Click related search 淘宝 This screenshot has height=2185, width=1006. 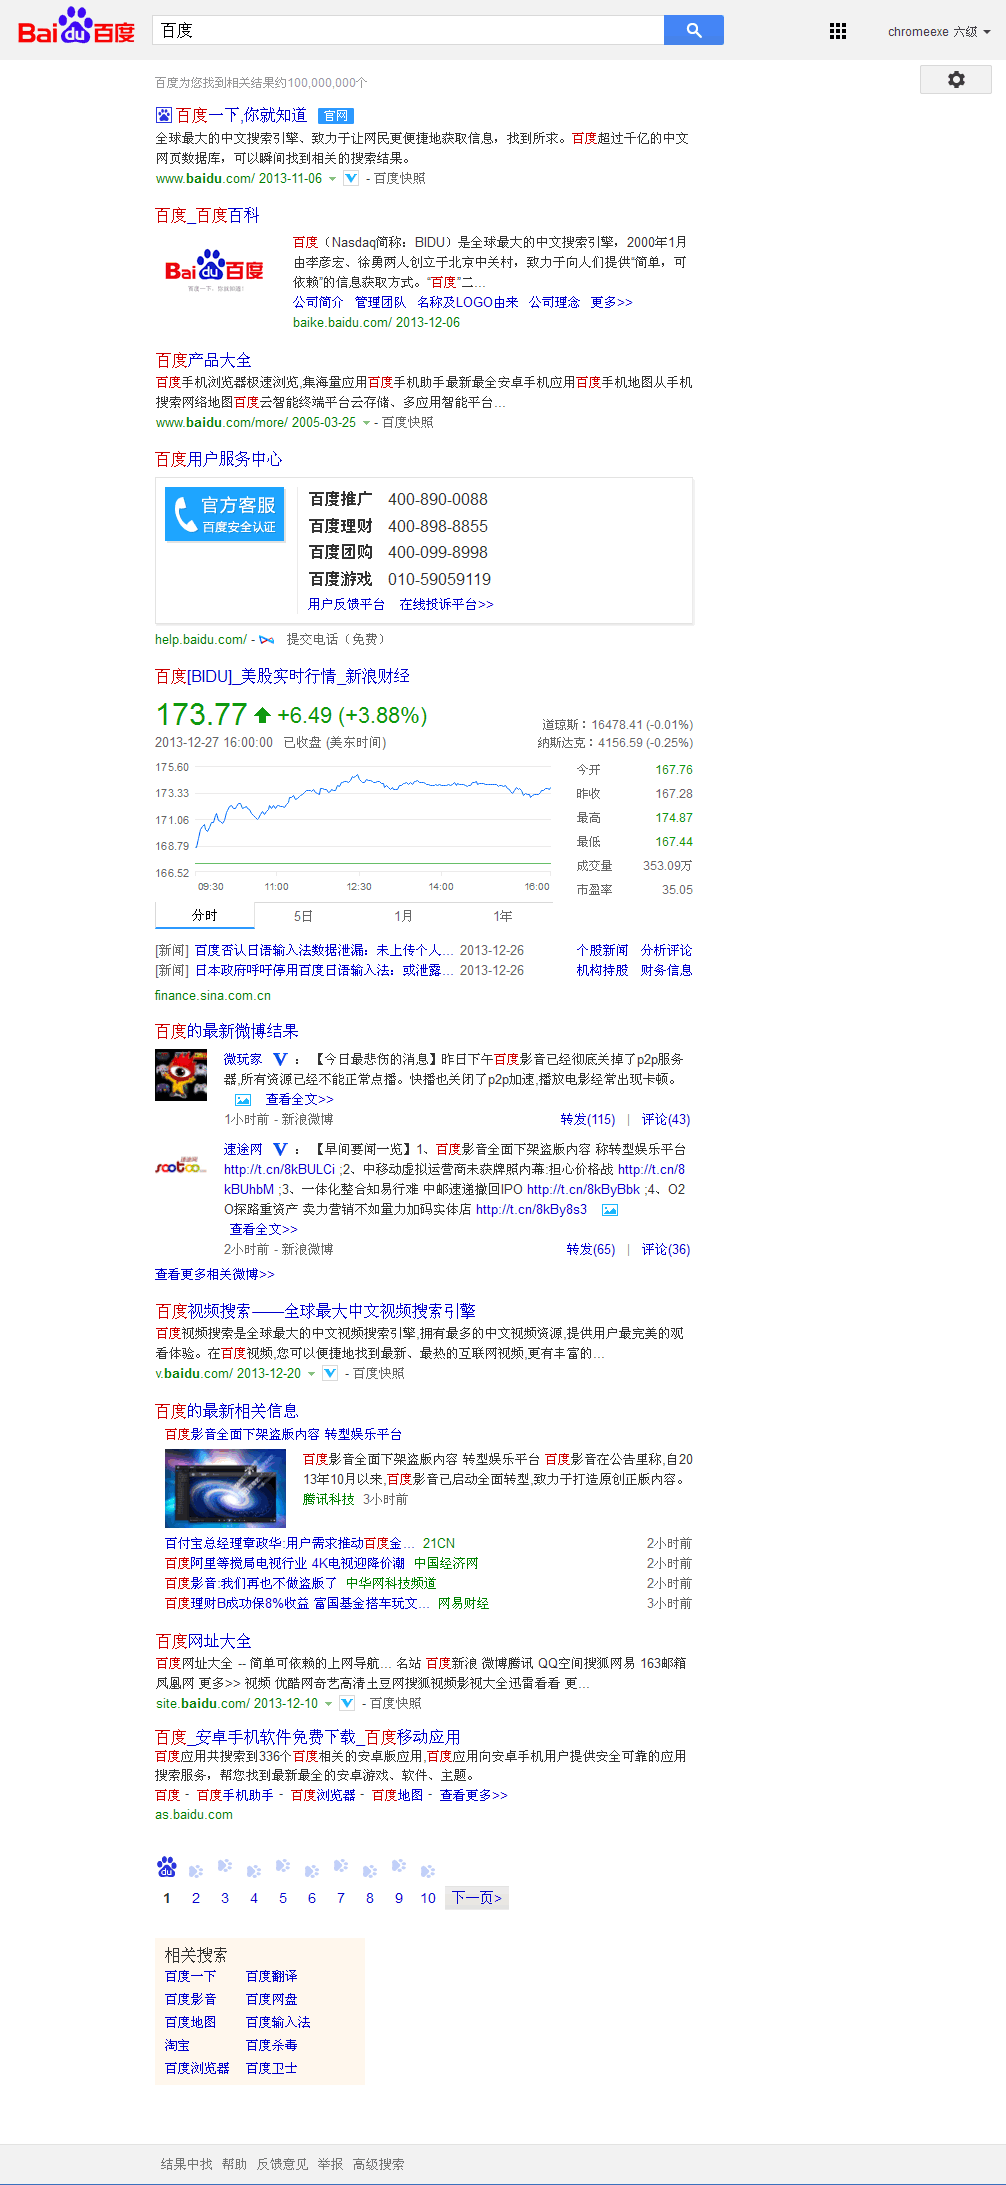(177, 2046)
